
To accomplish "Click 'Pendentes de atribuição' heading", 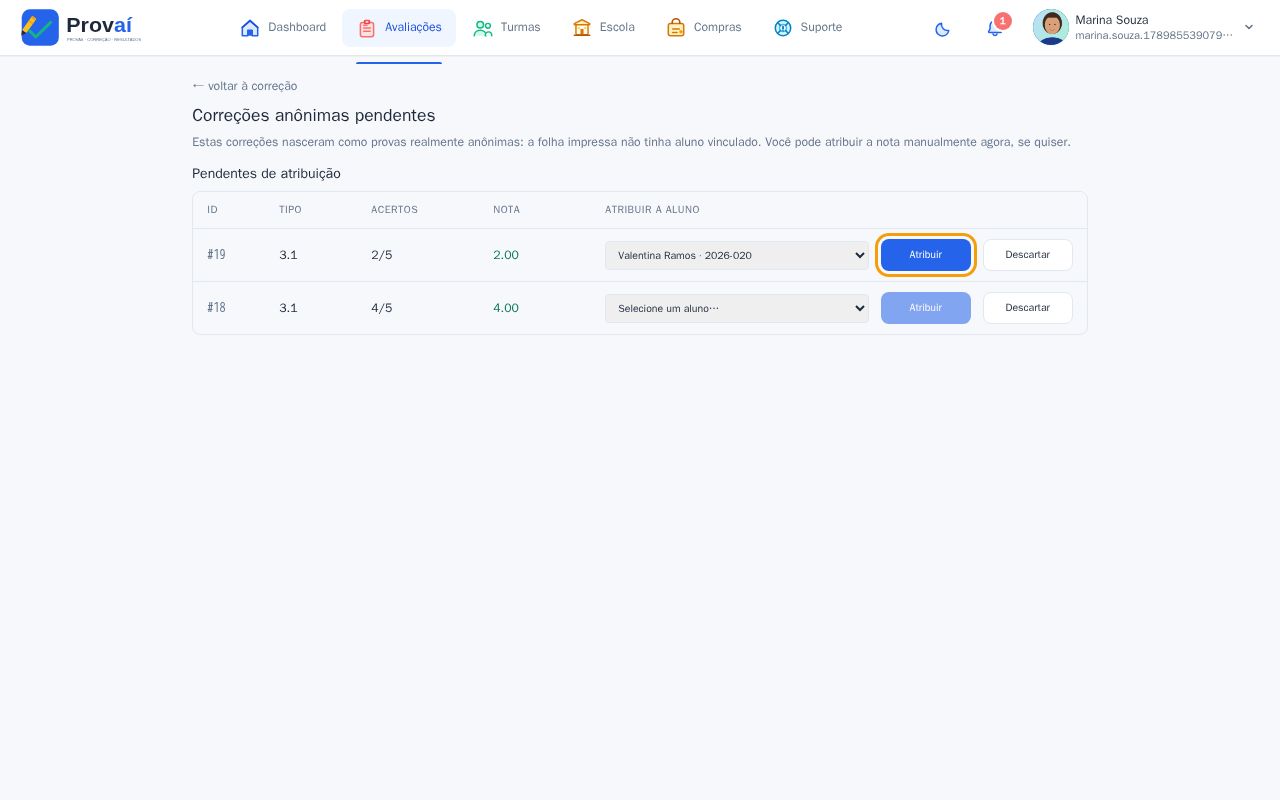I will point(266,174).
